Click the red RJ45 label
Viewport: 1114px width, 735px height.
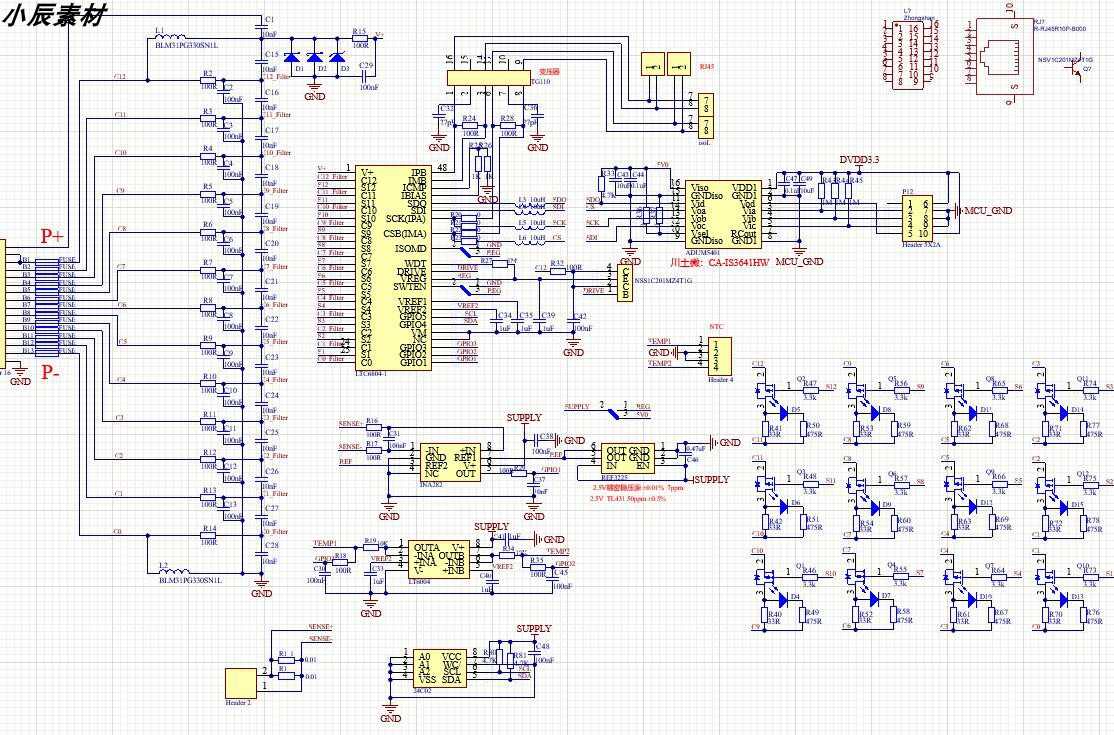[x=707, y=67]
